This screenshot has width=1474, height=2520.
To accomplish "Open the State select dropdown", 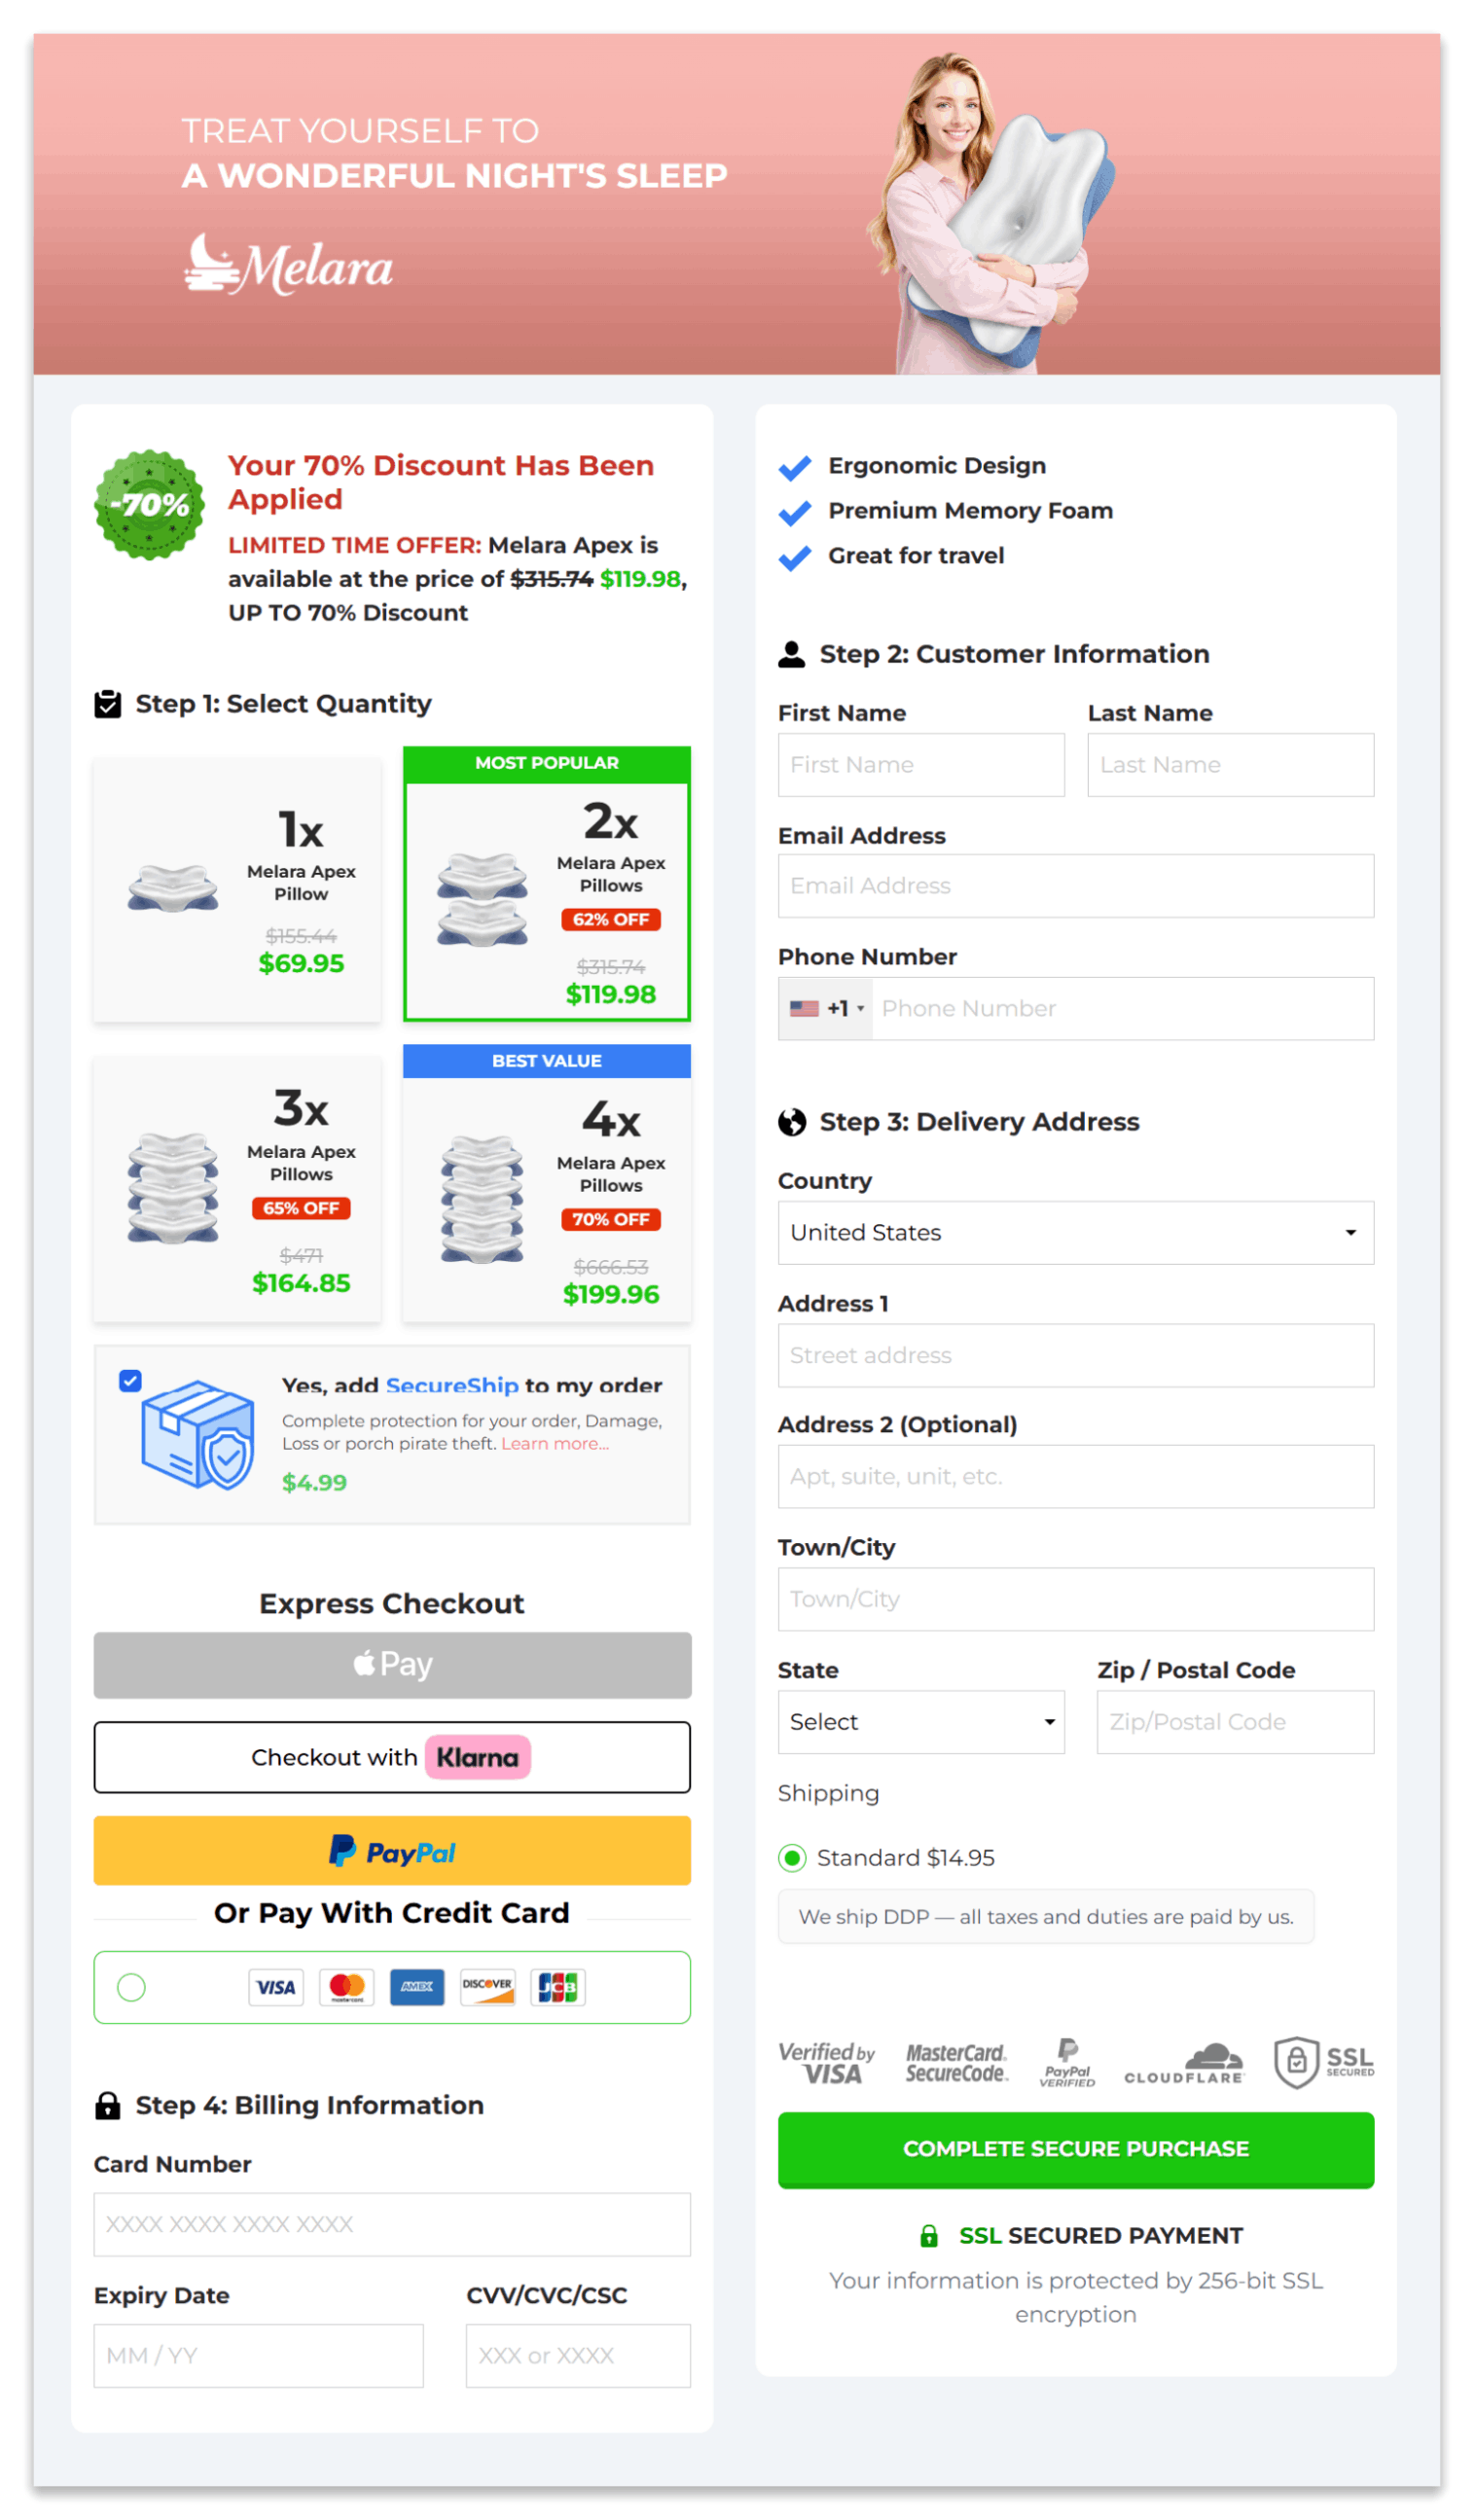I will pos(921,1722).
